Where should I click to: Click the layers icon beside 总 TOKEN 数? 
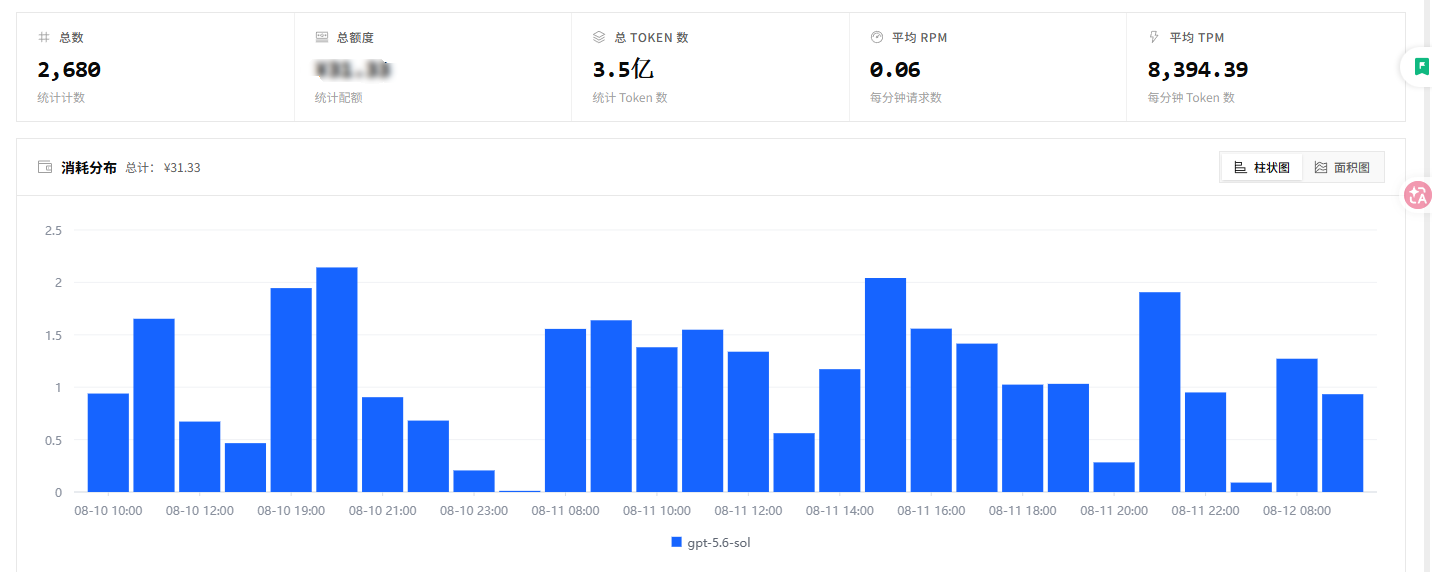click(x=599, y=37)
